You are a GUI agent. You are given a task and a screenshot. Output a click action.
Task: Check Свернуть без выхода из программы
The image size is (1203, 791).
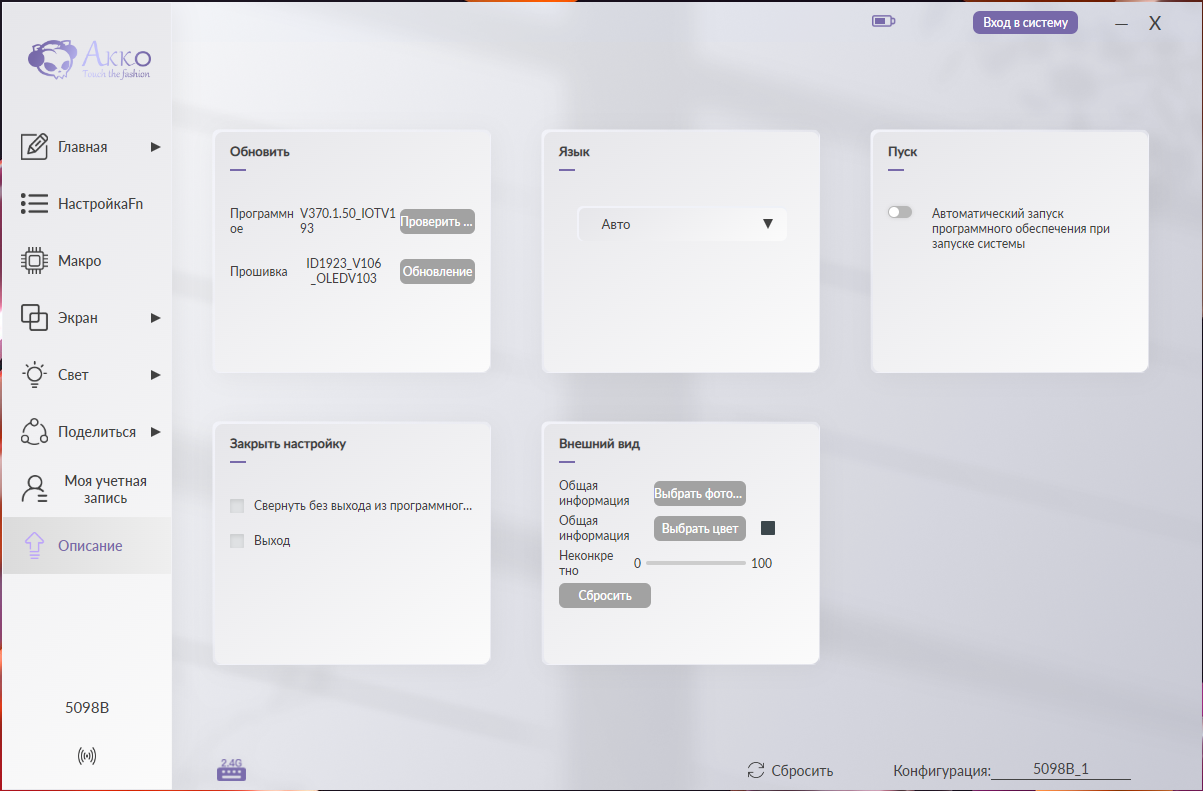[237, 506]
